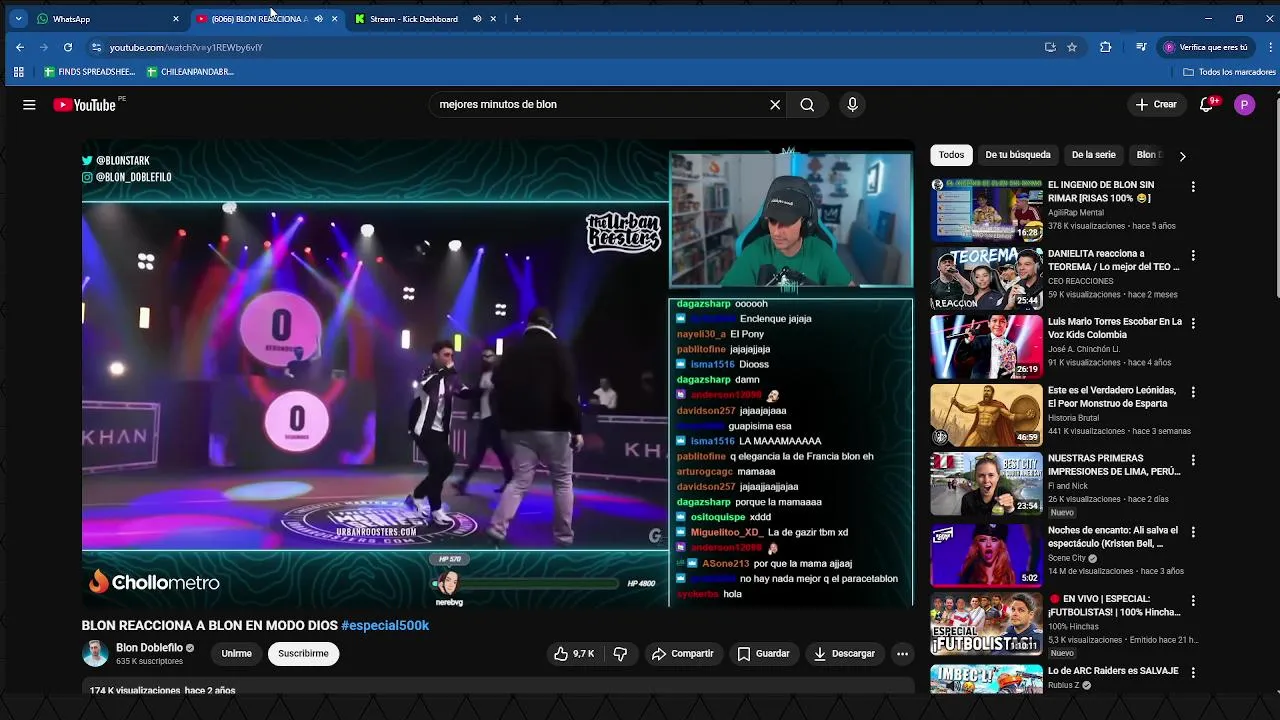Open the Verifica que eres tú profile chip
The image size is (1280, 720).
tap(1206, 47)
